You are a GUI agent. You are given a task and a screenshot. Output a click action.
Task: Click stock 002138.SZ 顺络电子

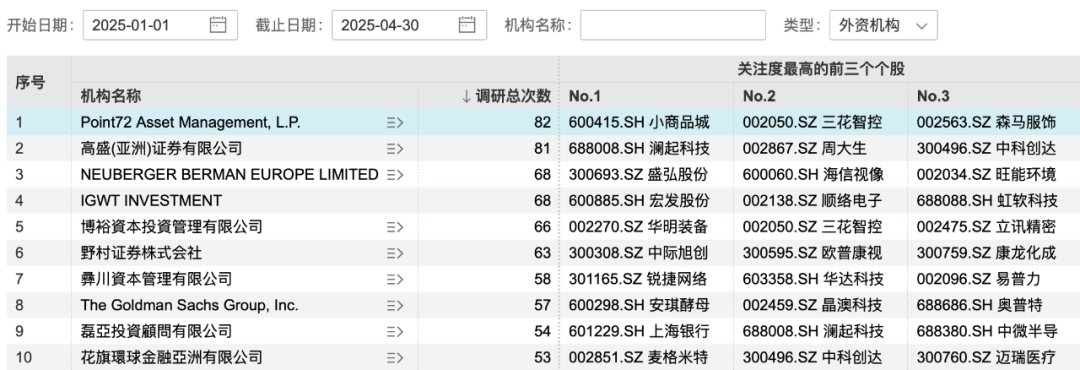click(x=813, y=201)
